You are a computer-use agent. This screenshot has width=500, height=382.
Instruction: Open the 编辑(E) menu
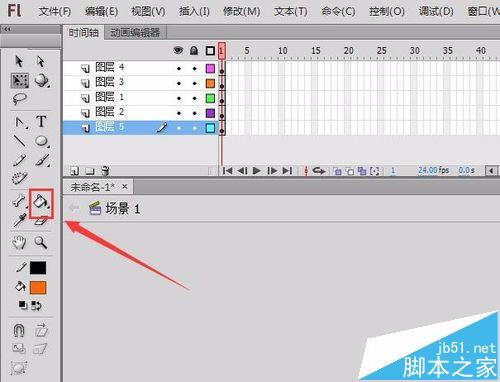tap(101, 12)
